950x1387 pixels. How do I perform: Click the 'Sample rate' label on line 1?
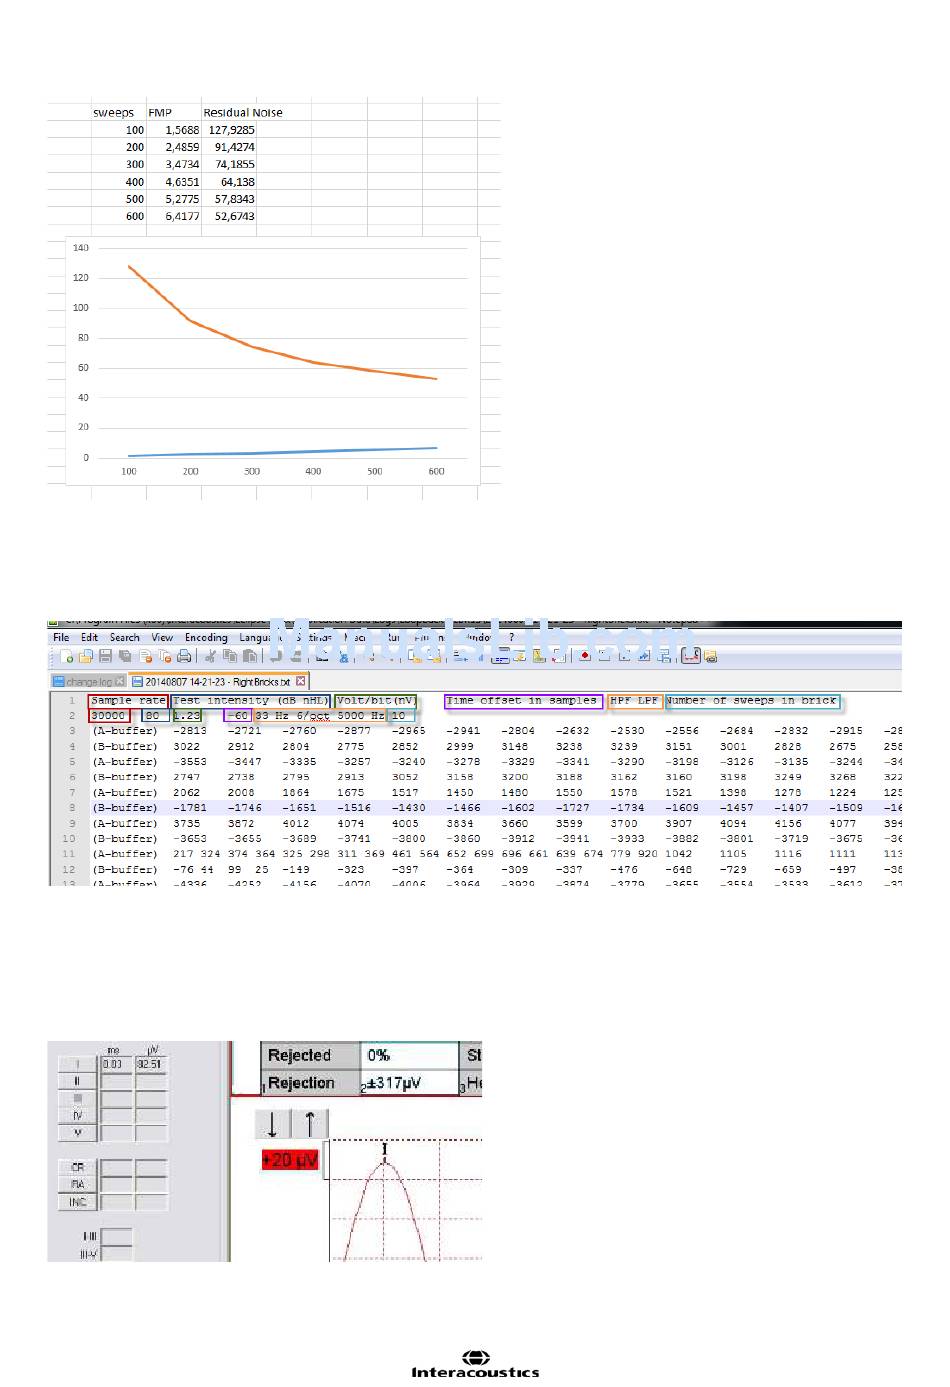click(128, 701)
